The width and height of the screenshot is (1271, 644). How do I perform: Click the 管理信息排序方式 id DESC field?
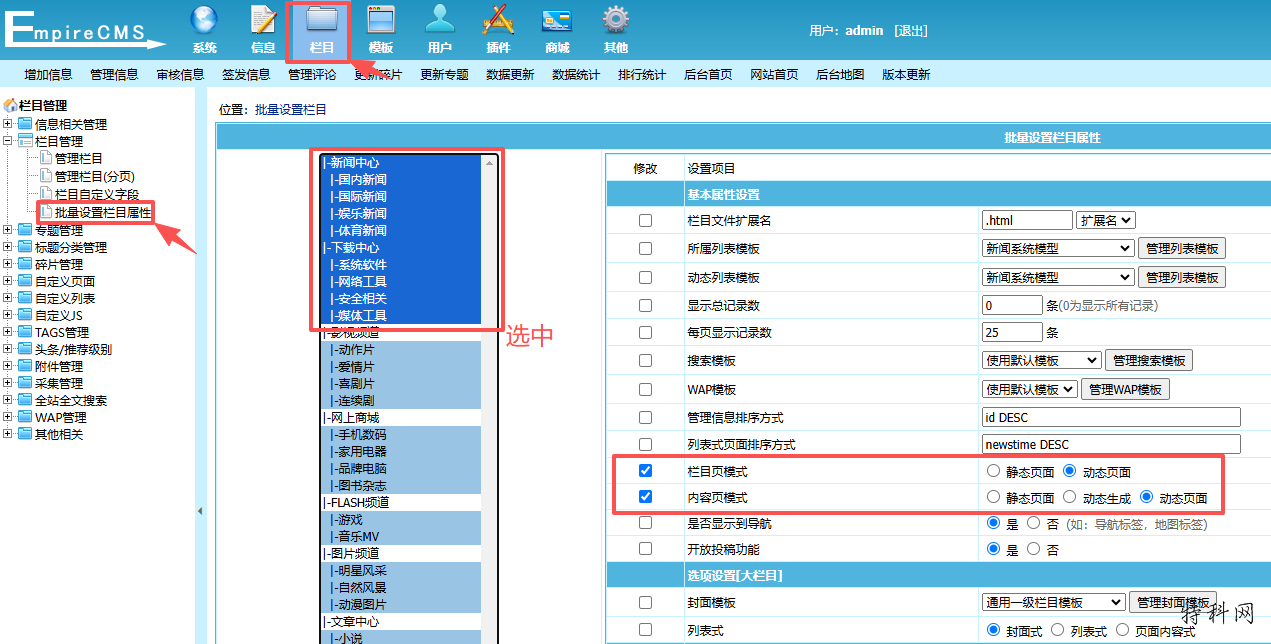point(1111,417)
